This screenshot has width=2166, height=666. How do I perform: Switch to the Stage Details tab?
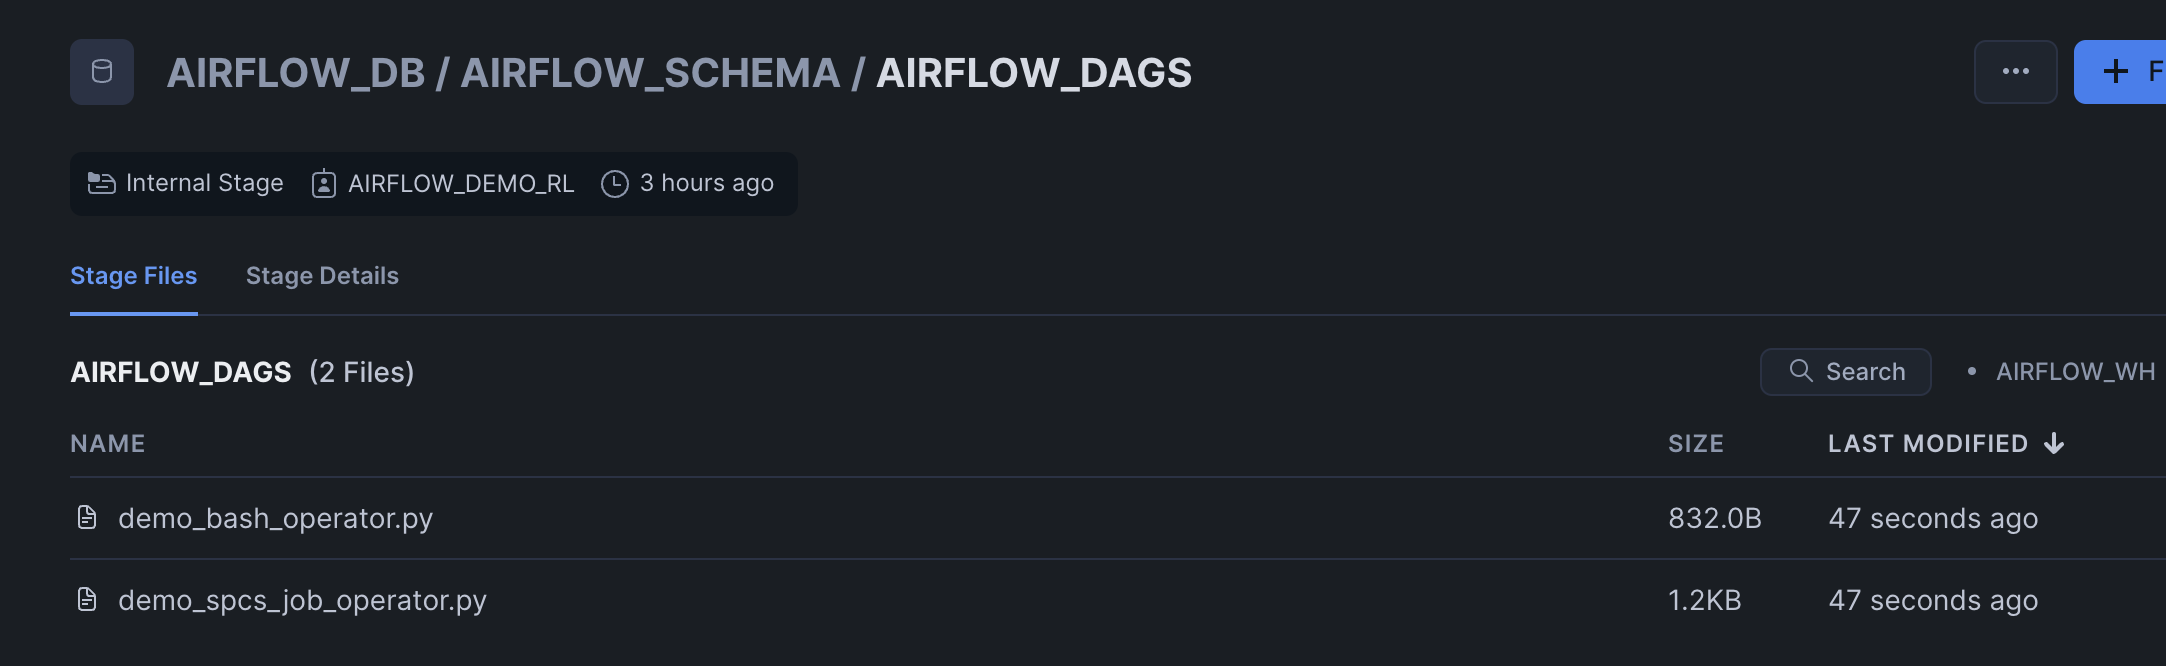[x=322, y=275]
